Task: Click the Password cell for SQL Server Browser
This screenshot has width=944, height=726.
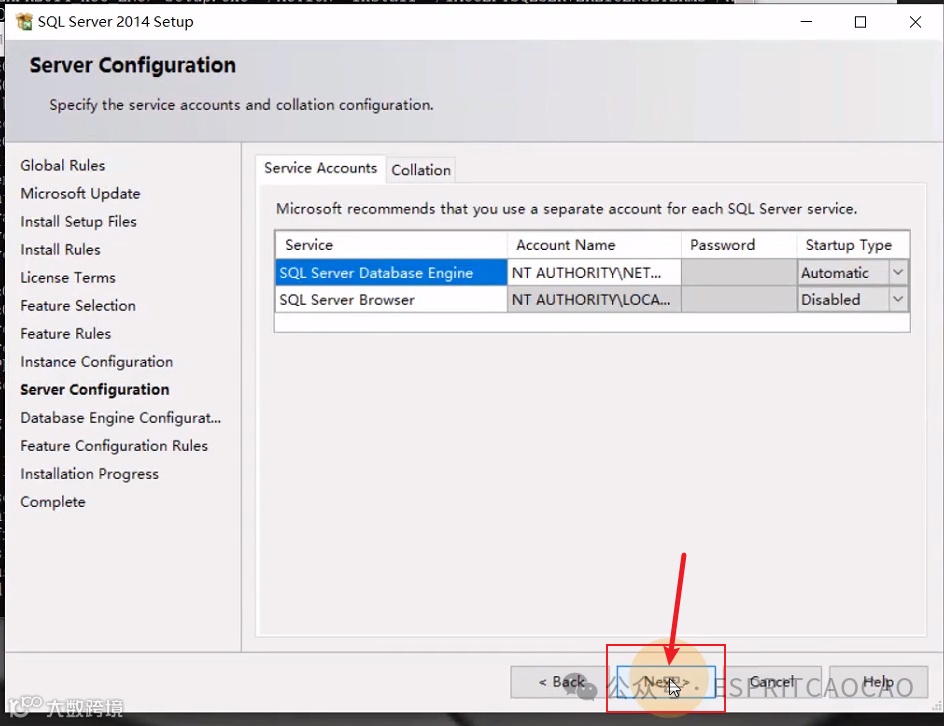Action: click(739, 299)
